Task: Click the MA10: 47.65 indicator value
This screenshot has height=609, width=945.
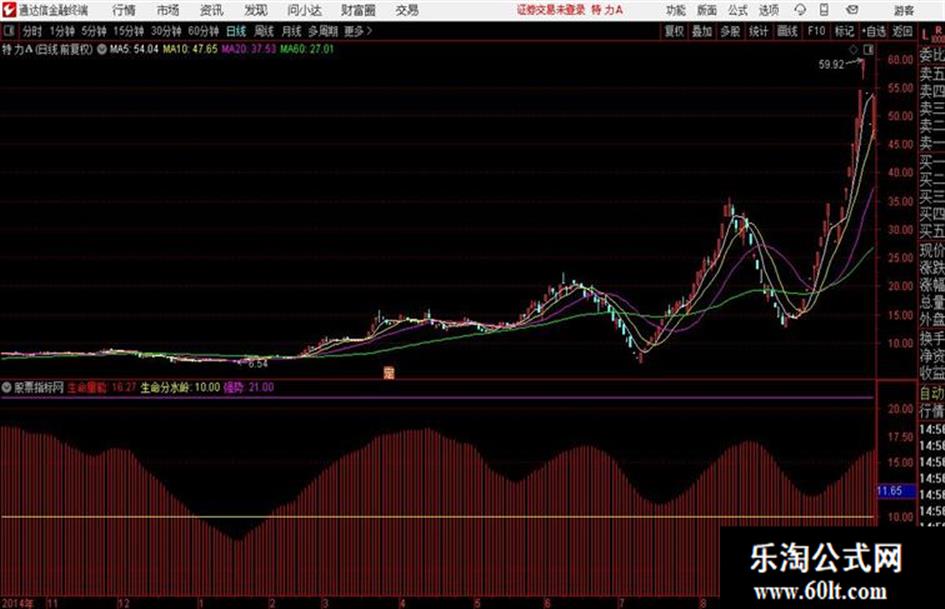Action: [x=190, y=49]
